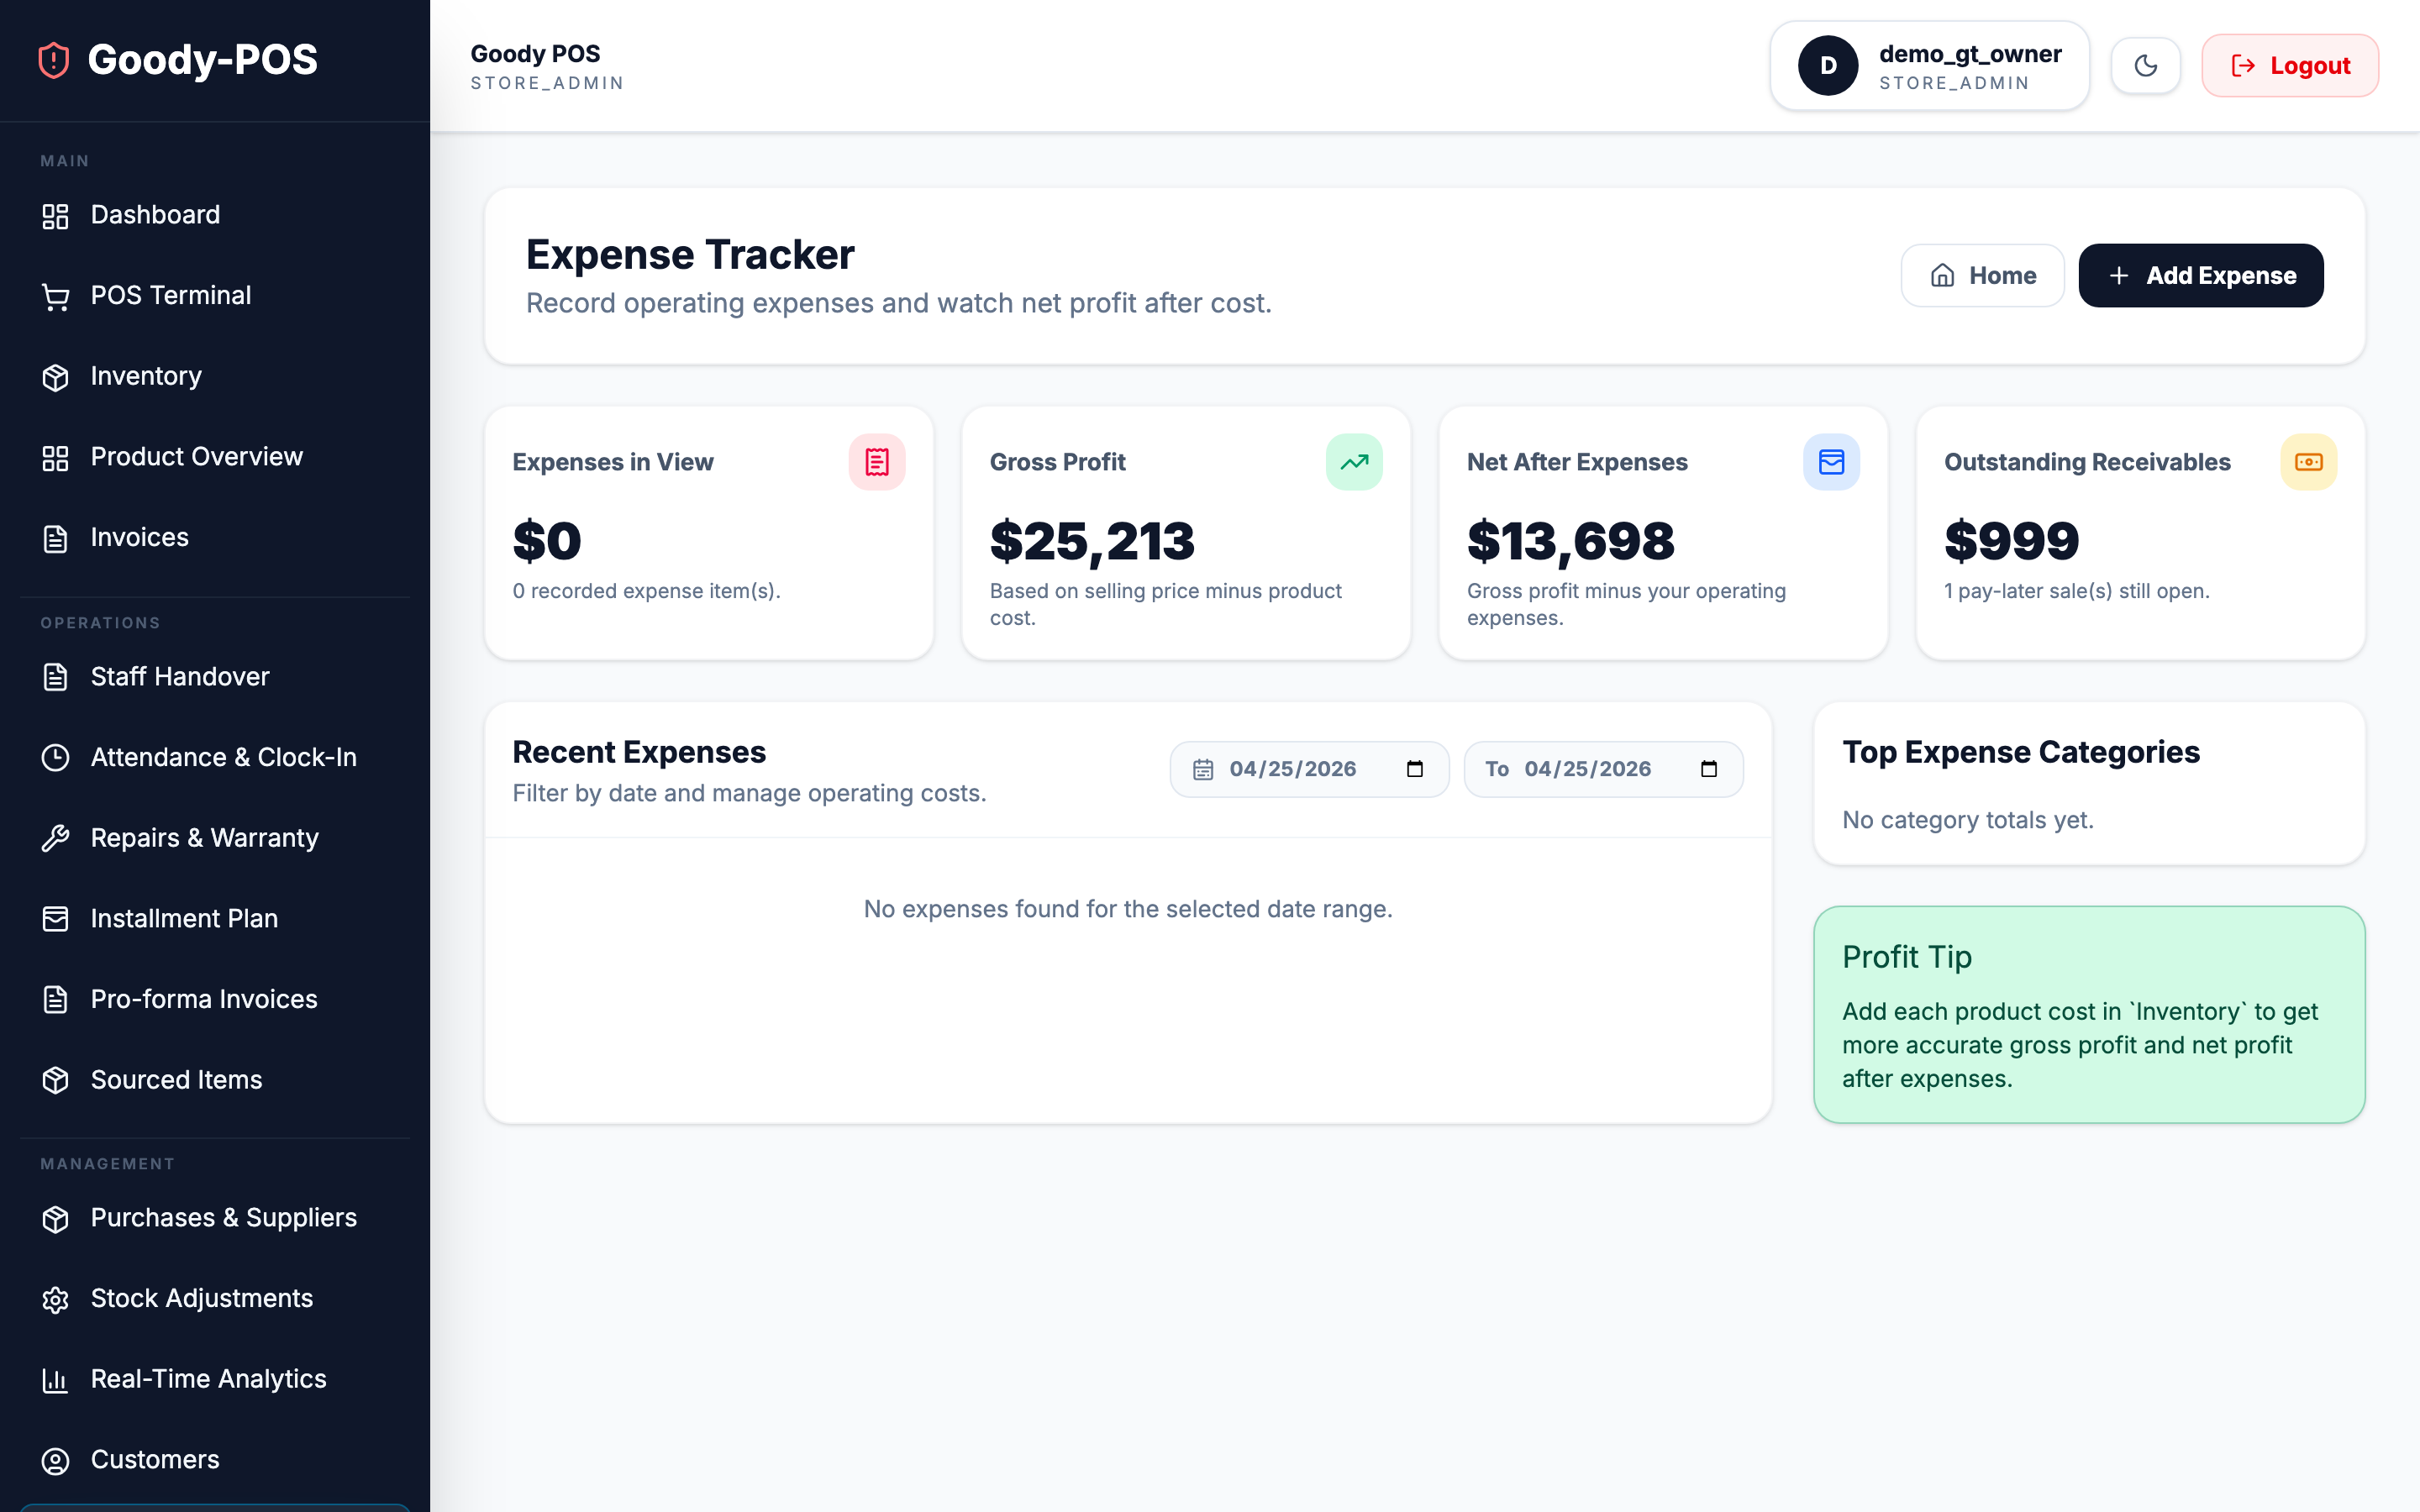The image size is (2420, 1512).
Task: Click the Goody-POS shield logo
Action: coord(52,60)
